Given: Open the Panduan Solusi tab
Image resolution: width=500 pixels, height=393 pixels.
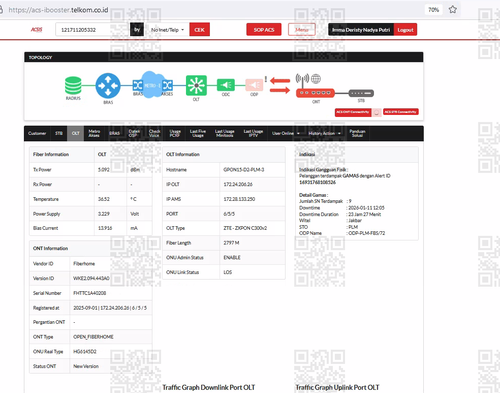Looking at the screenshot, I should [x=357, y=133].
